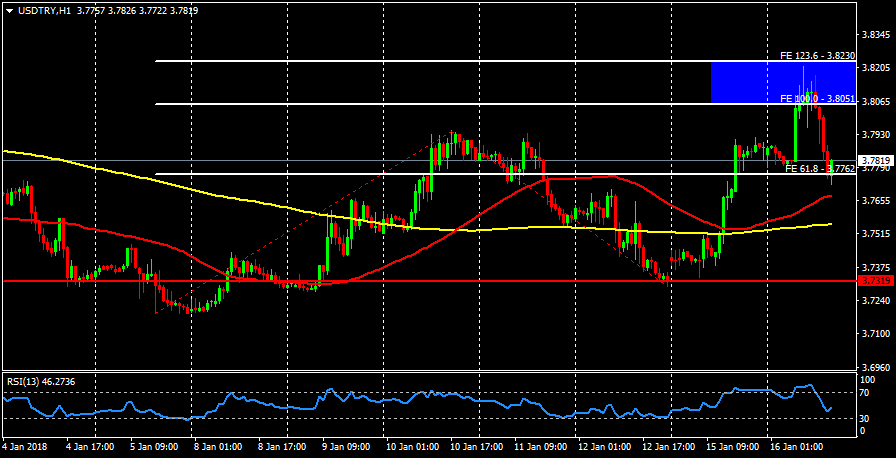Click the 16 Jan 01:00 time label
896x458 pixels.
tap(799, 447)
